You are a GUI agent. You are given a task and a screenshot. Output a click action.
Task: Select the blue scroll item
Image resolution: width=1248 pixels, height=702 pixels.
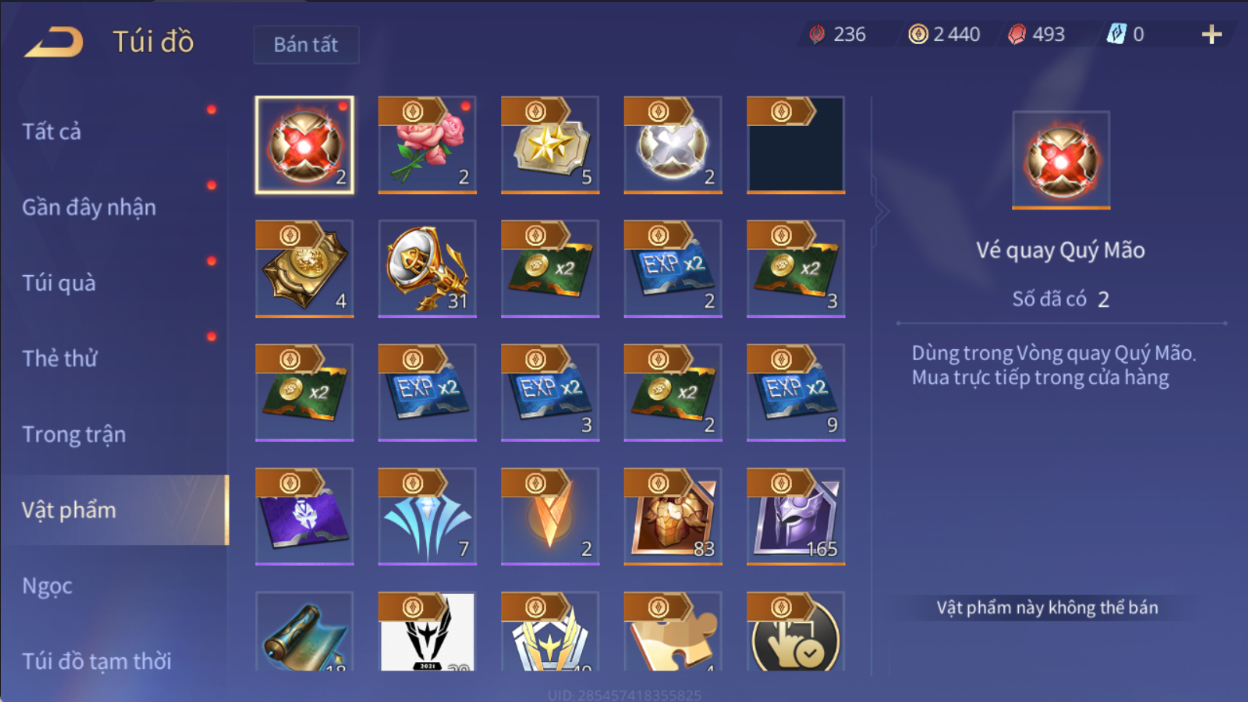tap(304, 632)
